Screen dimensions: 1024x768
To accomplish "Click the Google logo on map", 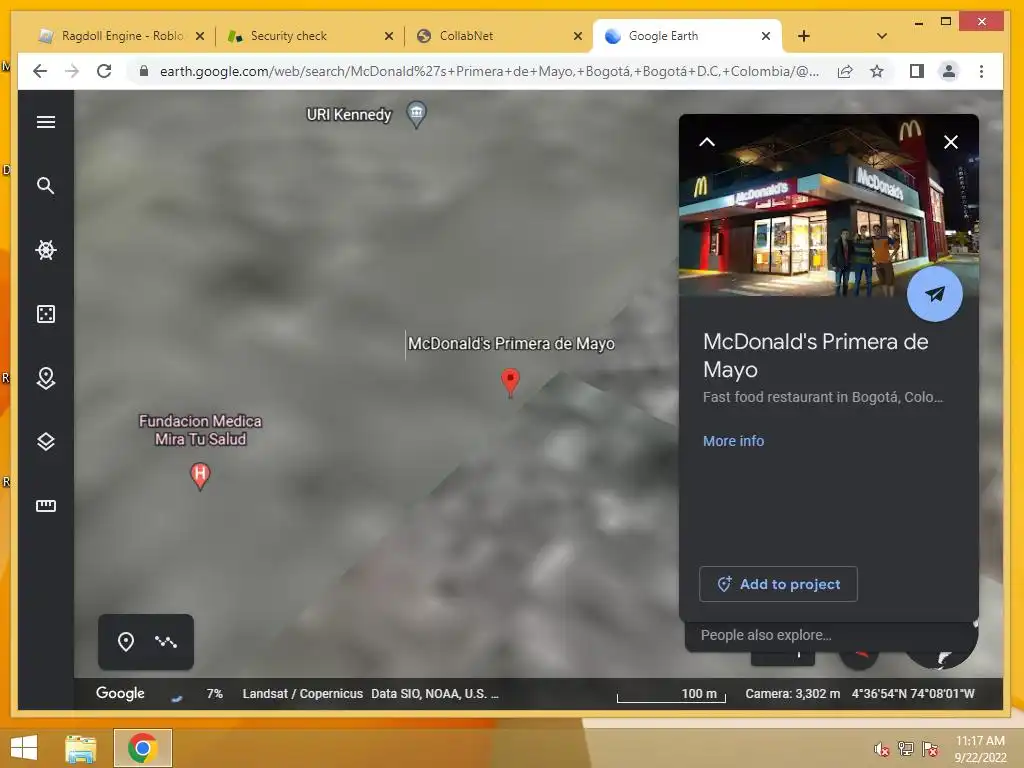I will [120, 693].
